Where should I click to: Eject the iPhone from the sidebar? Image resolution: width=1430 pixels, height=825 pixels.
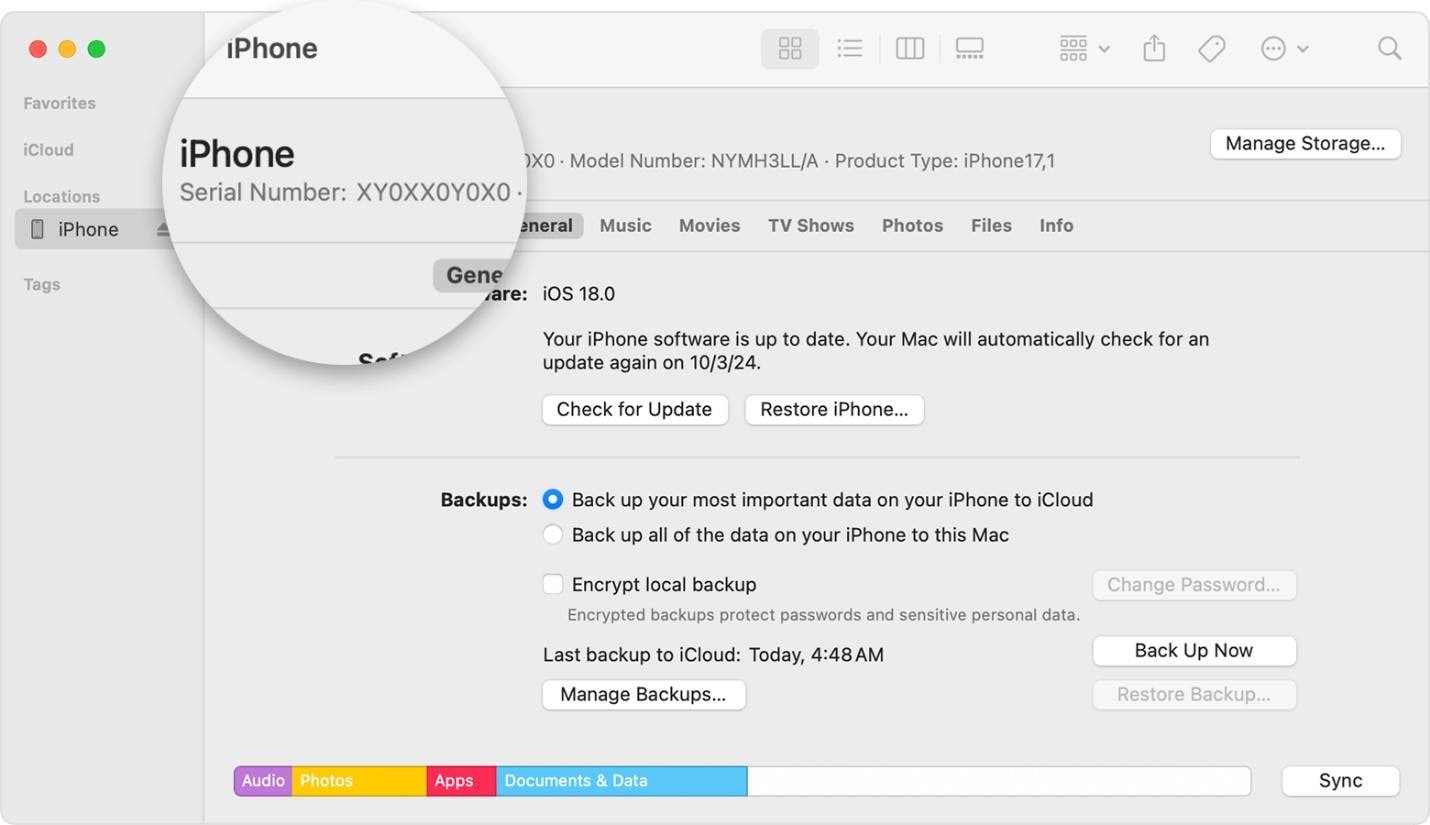(163, 229)
